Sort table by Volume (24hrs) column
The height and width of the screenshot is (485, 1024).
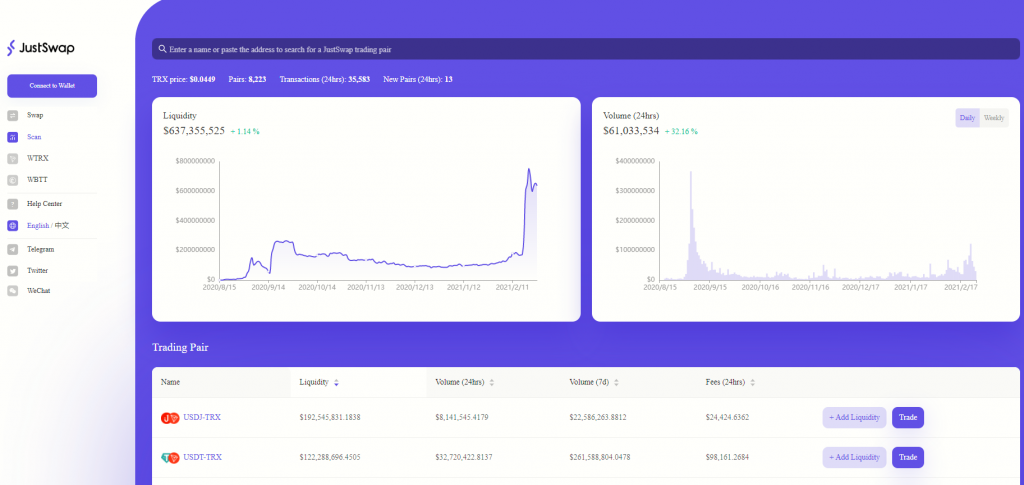[491, 382]
